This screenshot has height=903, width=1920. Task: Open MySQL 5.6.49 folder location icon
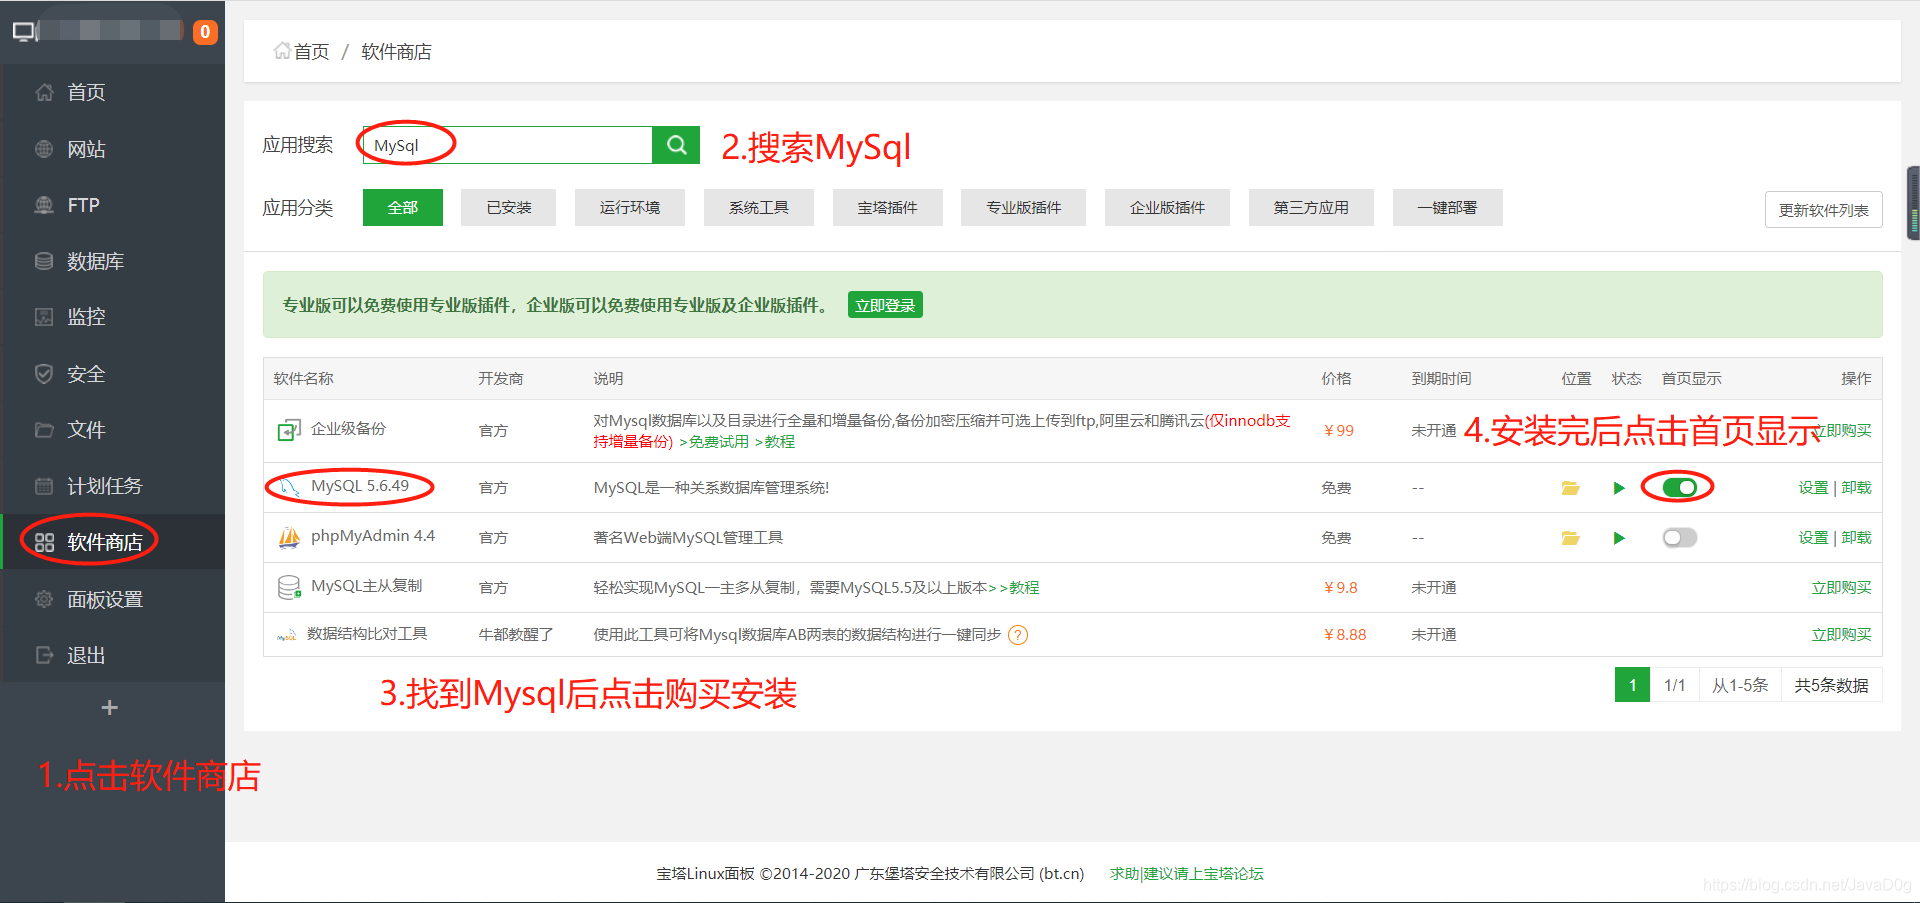(x=1570, y=488)
